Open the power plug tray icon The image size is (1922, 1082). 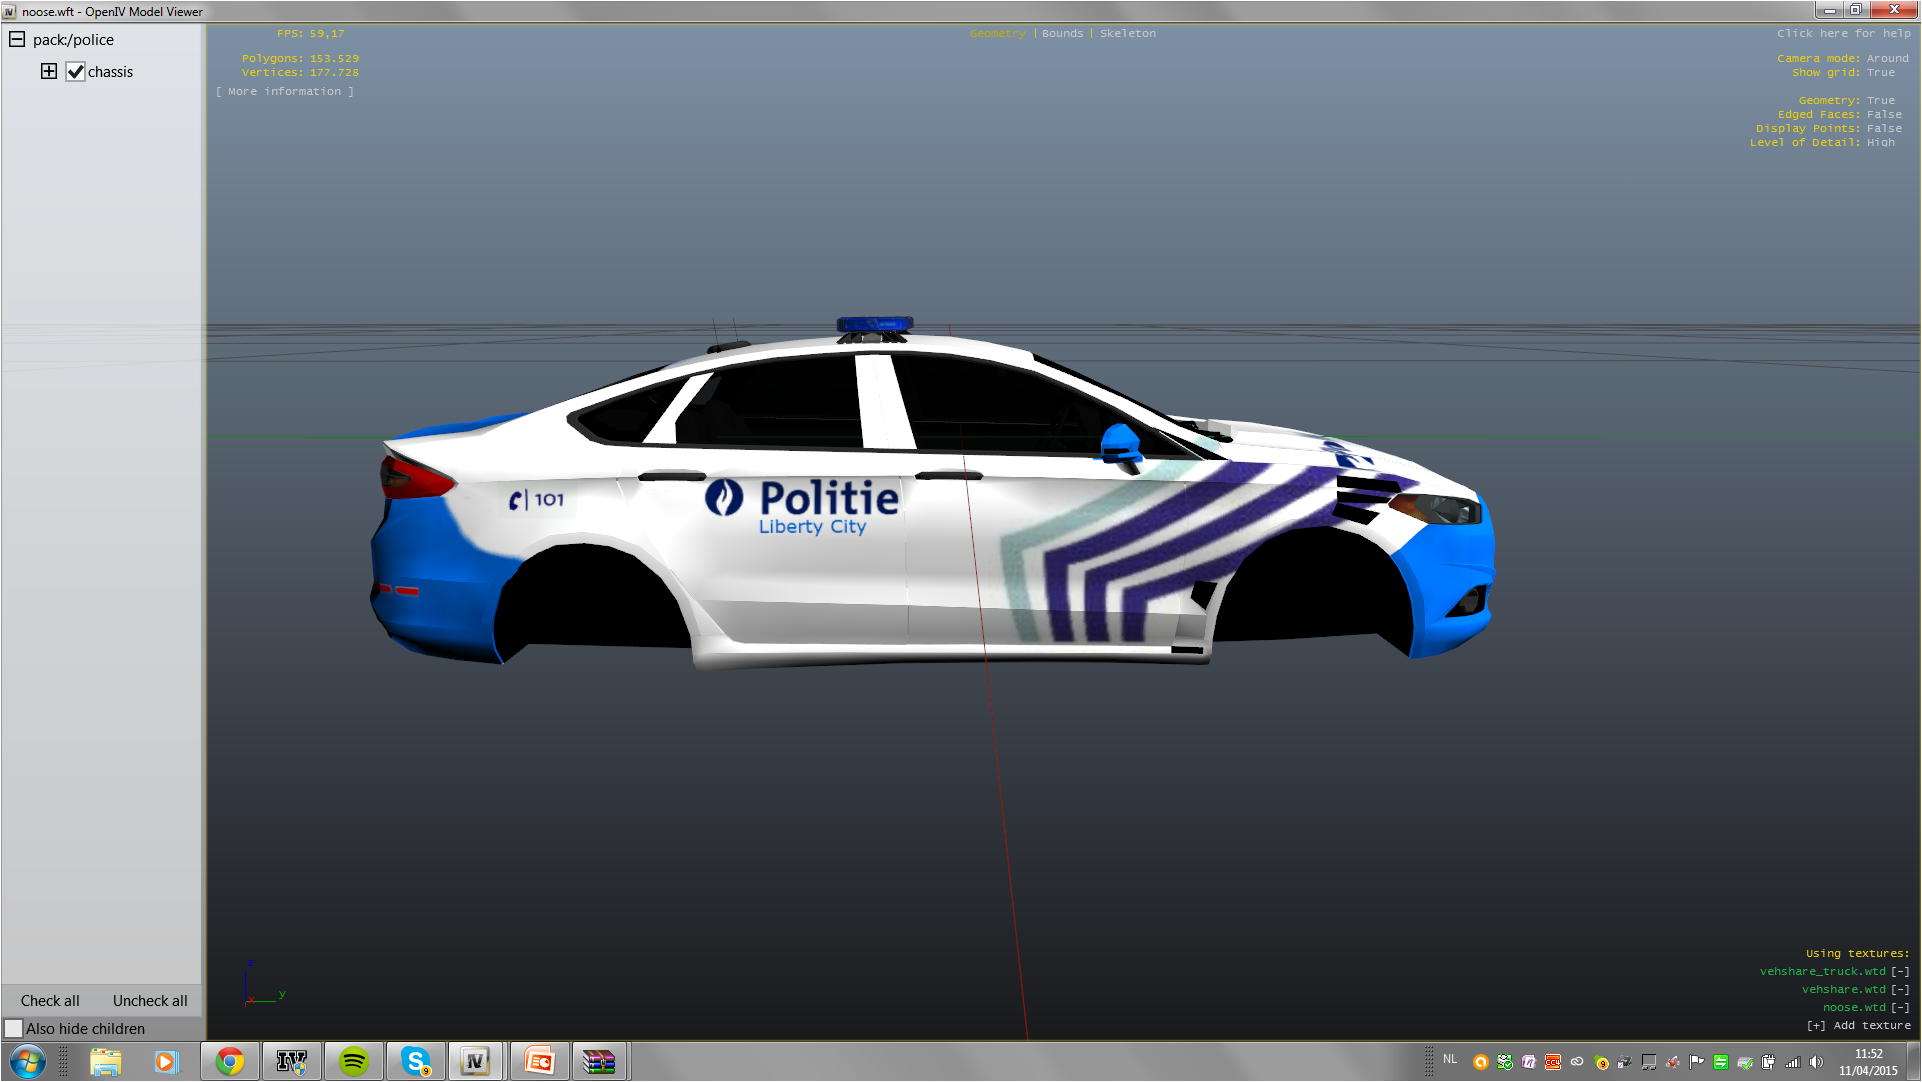click(x=1769, y=1063)
